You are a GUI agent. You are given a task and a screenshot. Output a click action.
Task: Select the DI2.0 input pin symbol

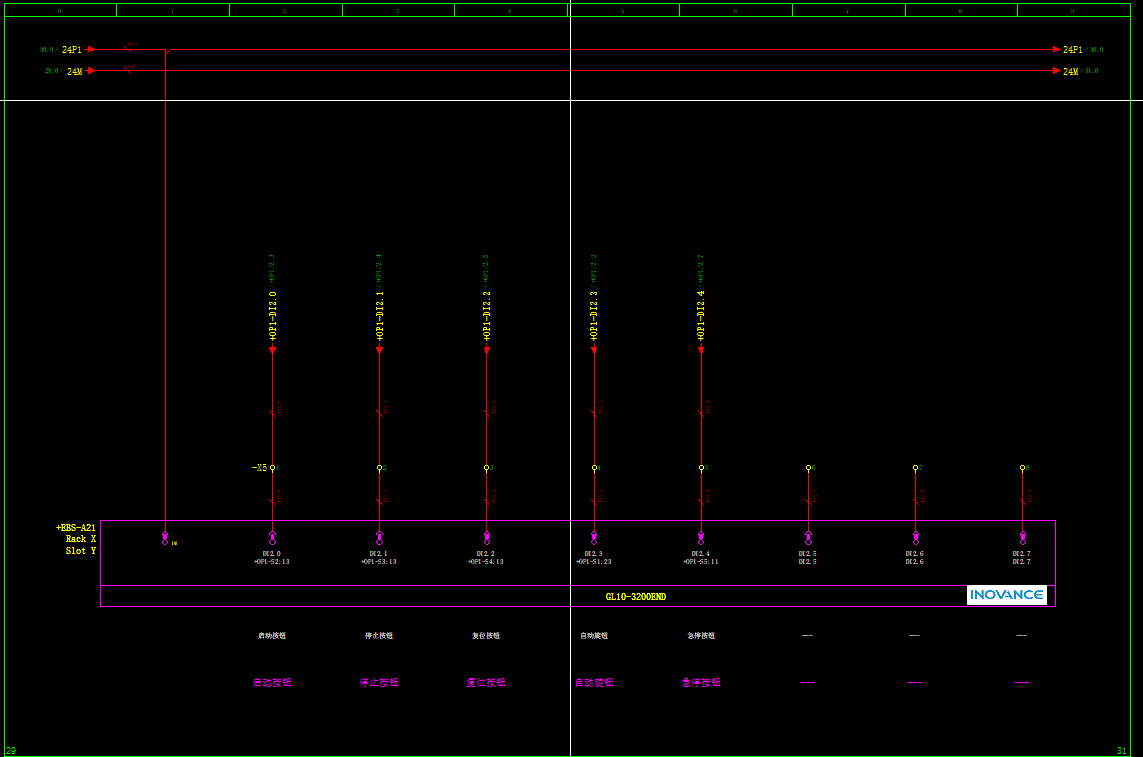click(272, 538)
